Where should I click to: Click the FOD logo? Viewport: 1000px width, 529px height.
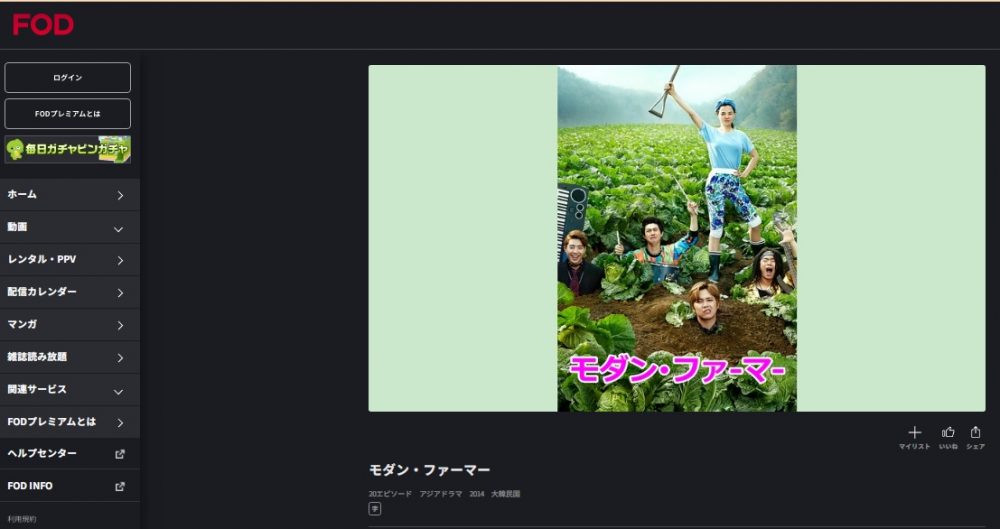tap(43, 25)
